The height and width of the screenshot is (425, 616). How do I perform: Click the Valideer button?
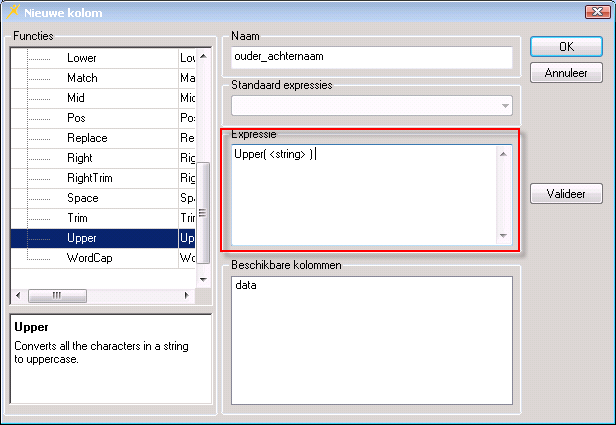coord(566,194)
